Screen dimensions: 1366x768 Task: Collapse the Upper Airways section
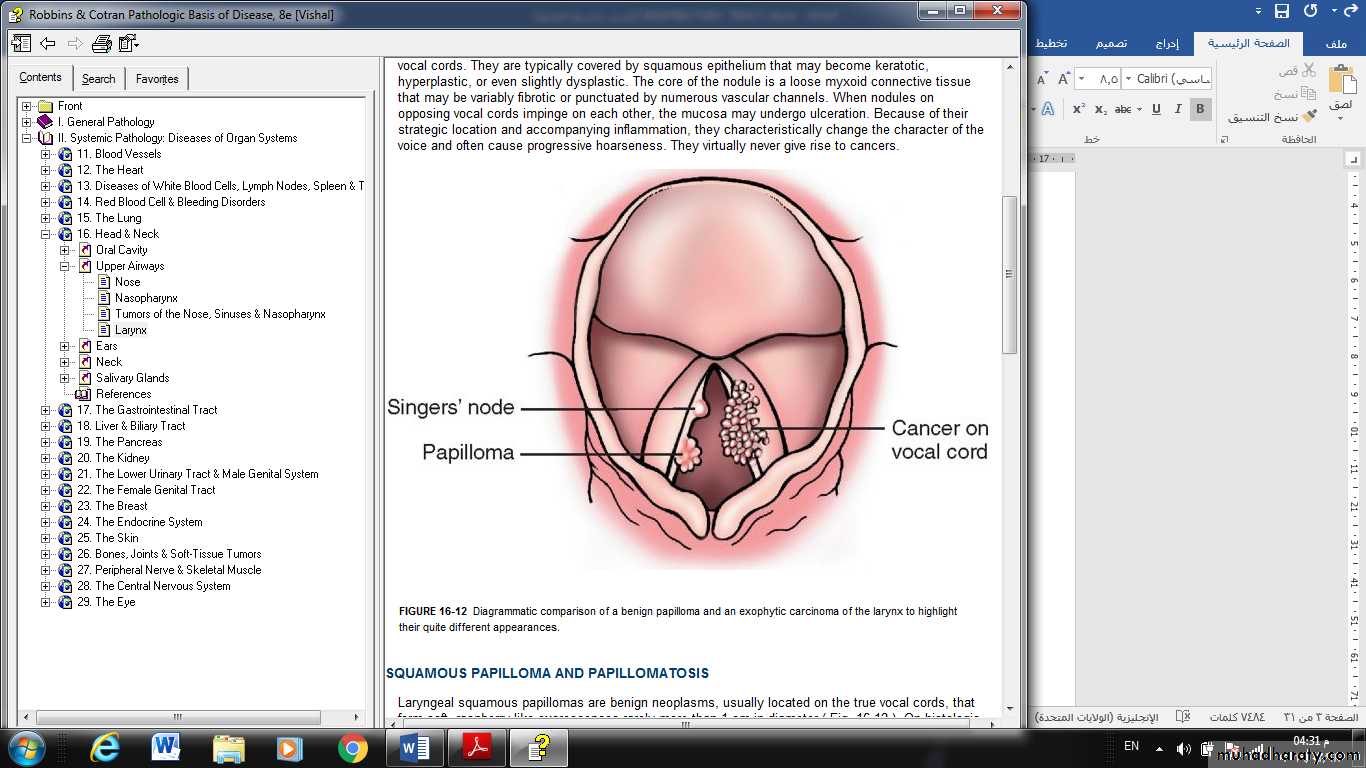65,266
